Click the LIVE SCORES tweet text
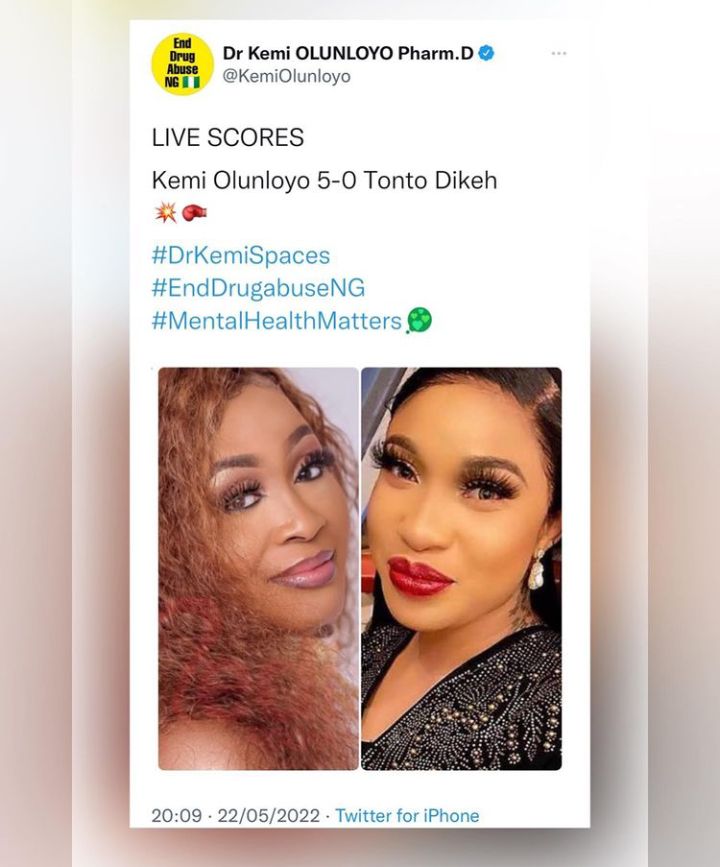 point(228,137)
